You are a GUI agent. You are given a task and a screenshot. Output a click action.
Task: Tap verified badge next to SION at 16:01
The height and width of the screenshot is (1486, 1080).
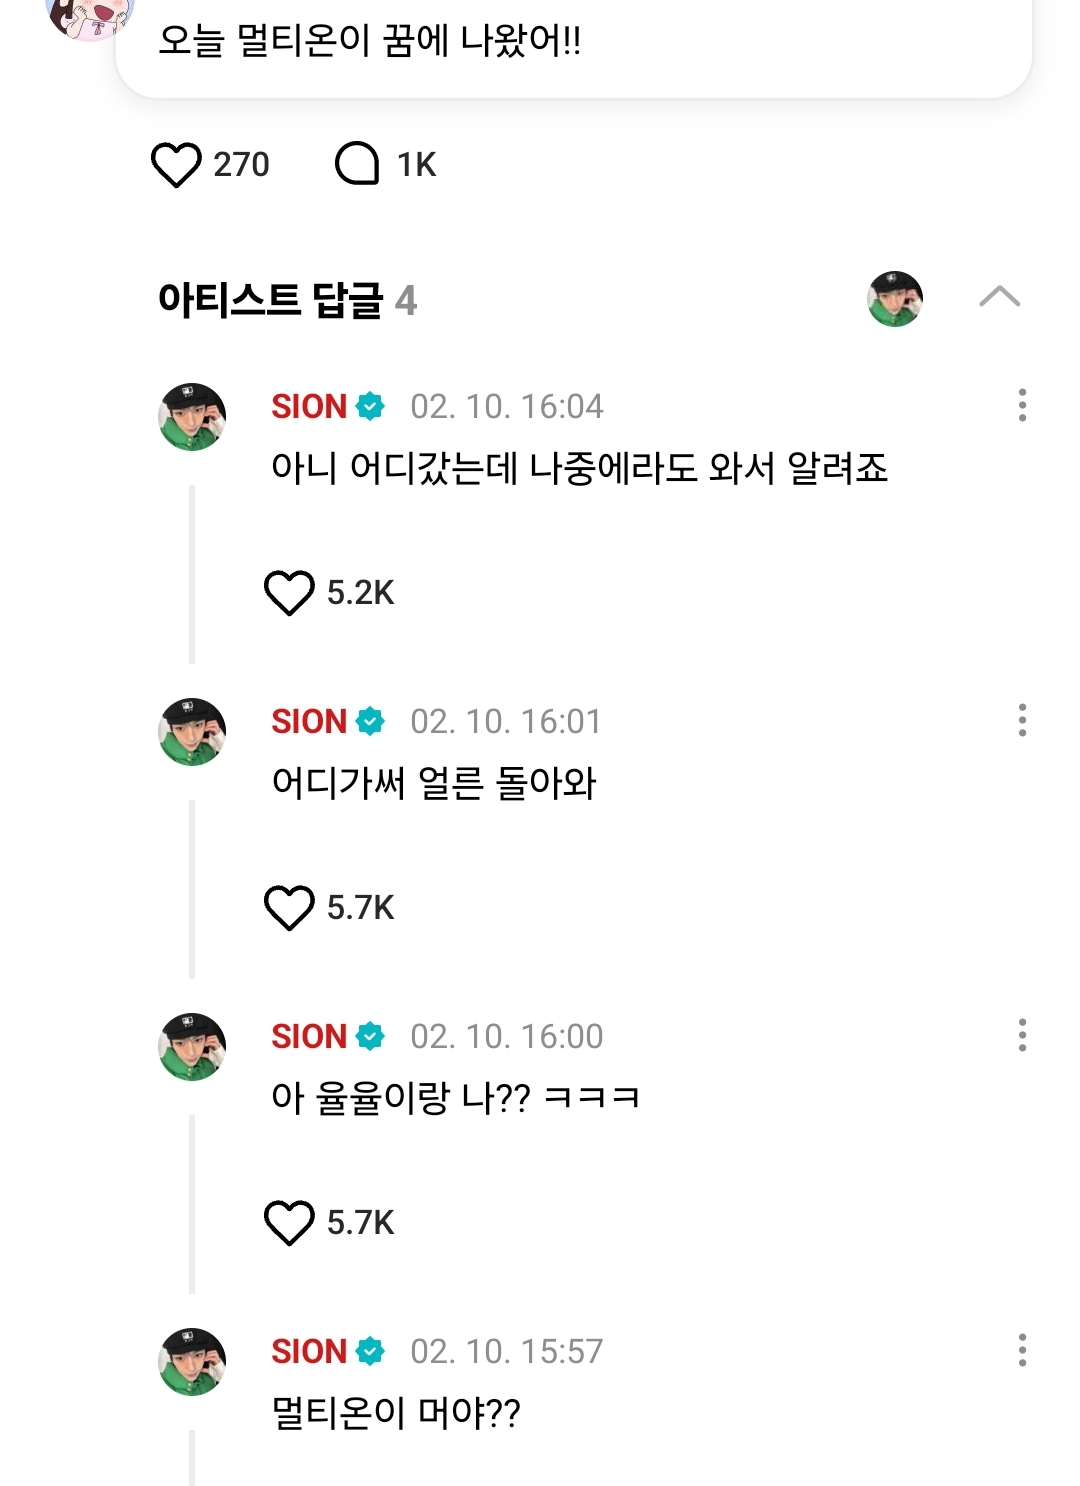tap(370, 721)
